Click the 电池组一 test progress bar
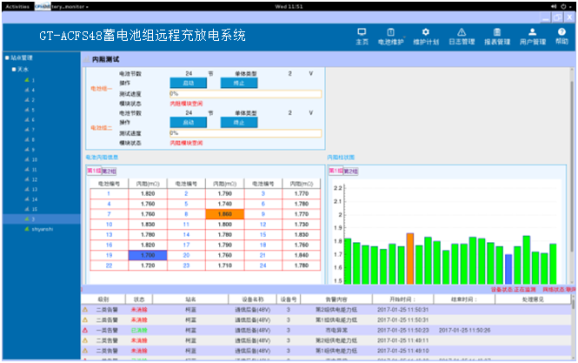 246,94
